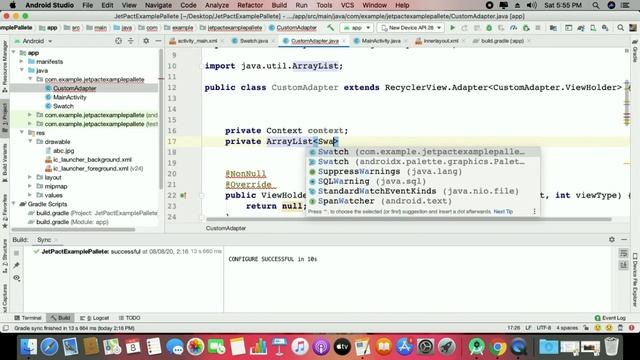Image resolution: width=640 pixels, height=360 pixels.
Task: Open SDK Manager toolbar icon
Action: (605, 28)
